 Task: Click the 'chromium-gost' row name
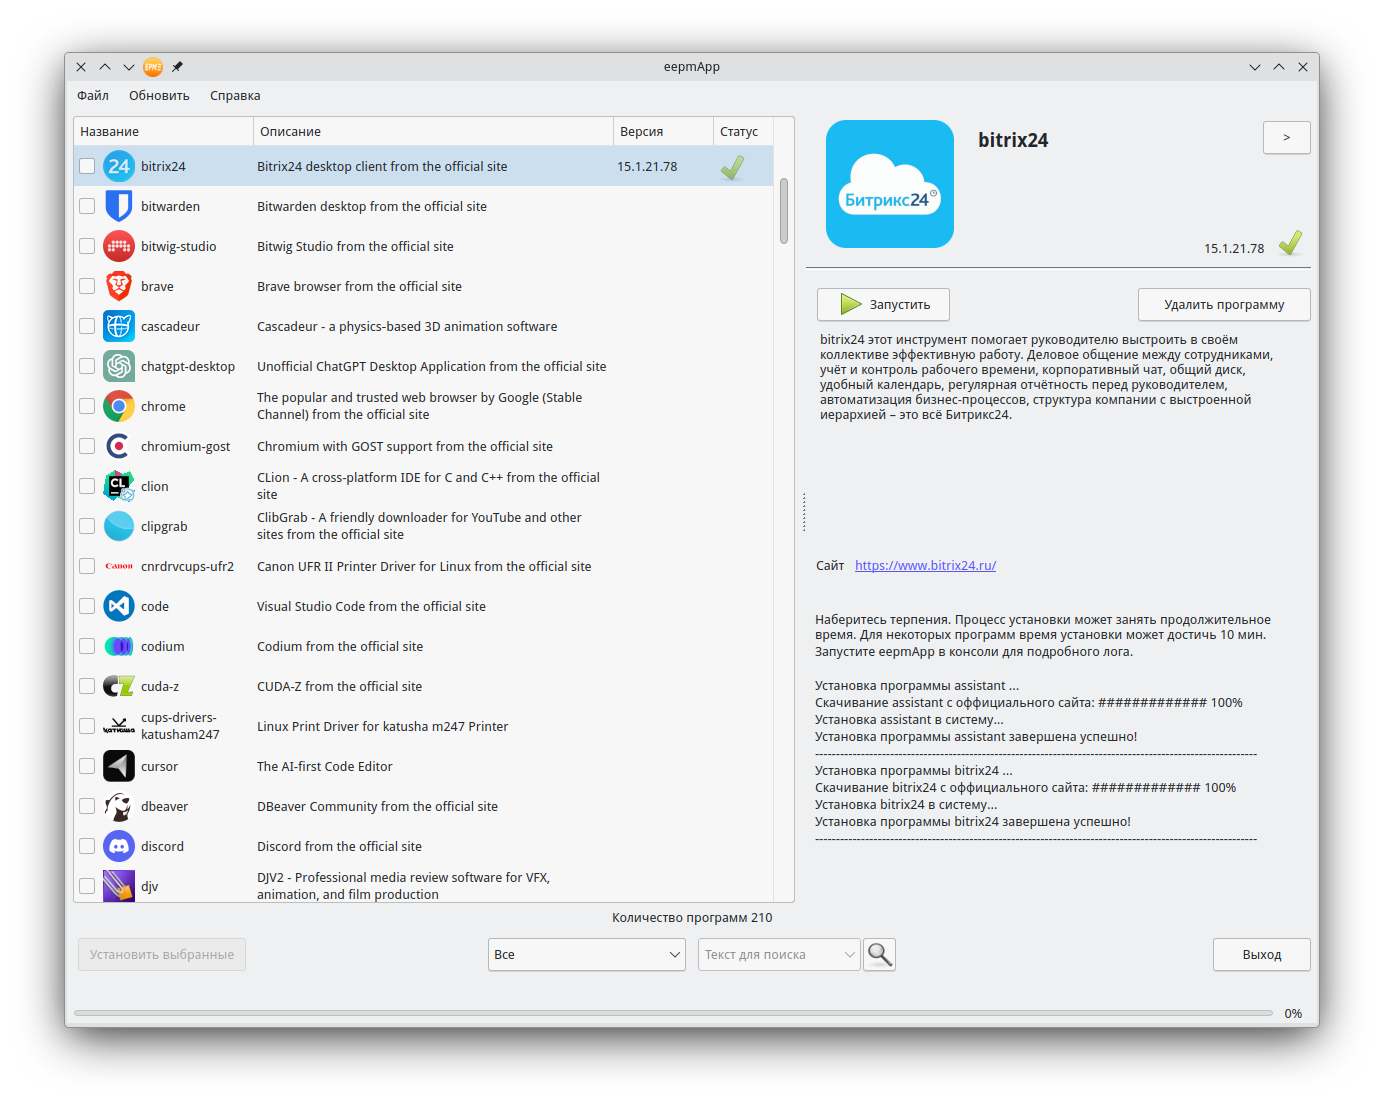click(x=185, y=446)
